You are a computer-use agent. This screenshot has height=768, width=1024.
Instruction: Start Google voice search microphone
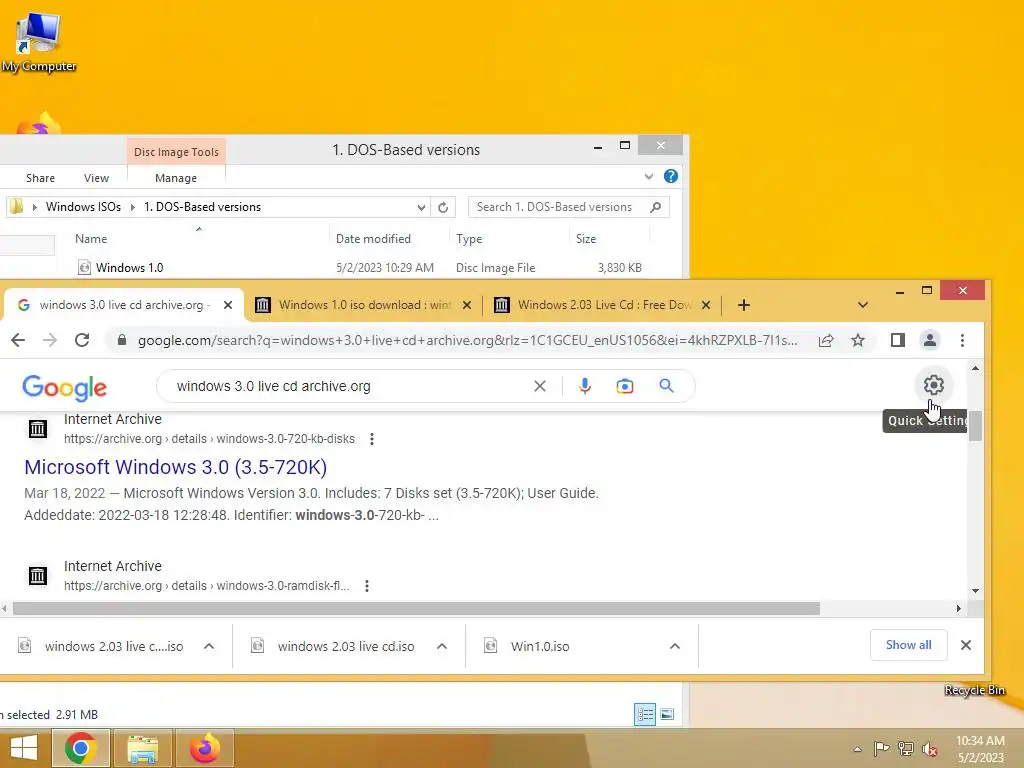585,386
